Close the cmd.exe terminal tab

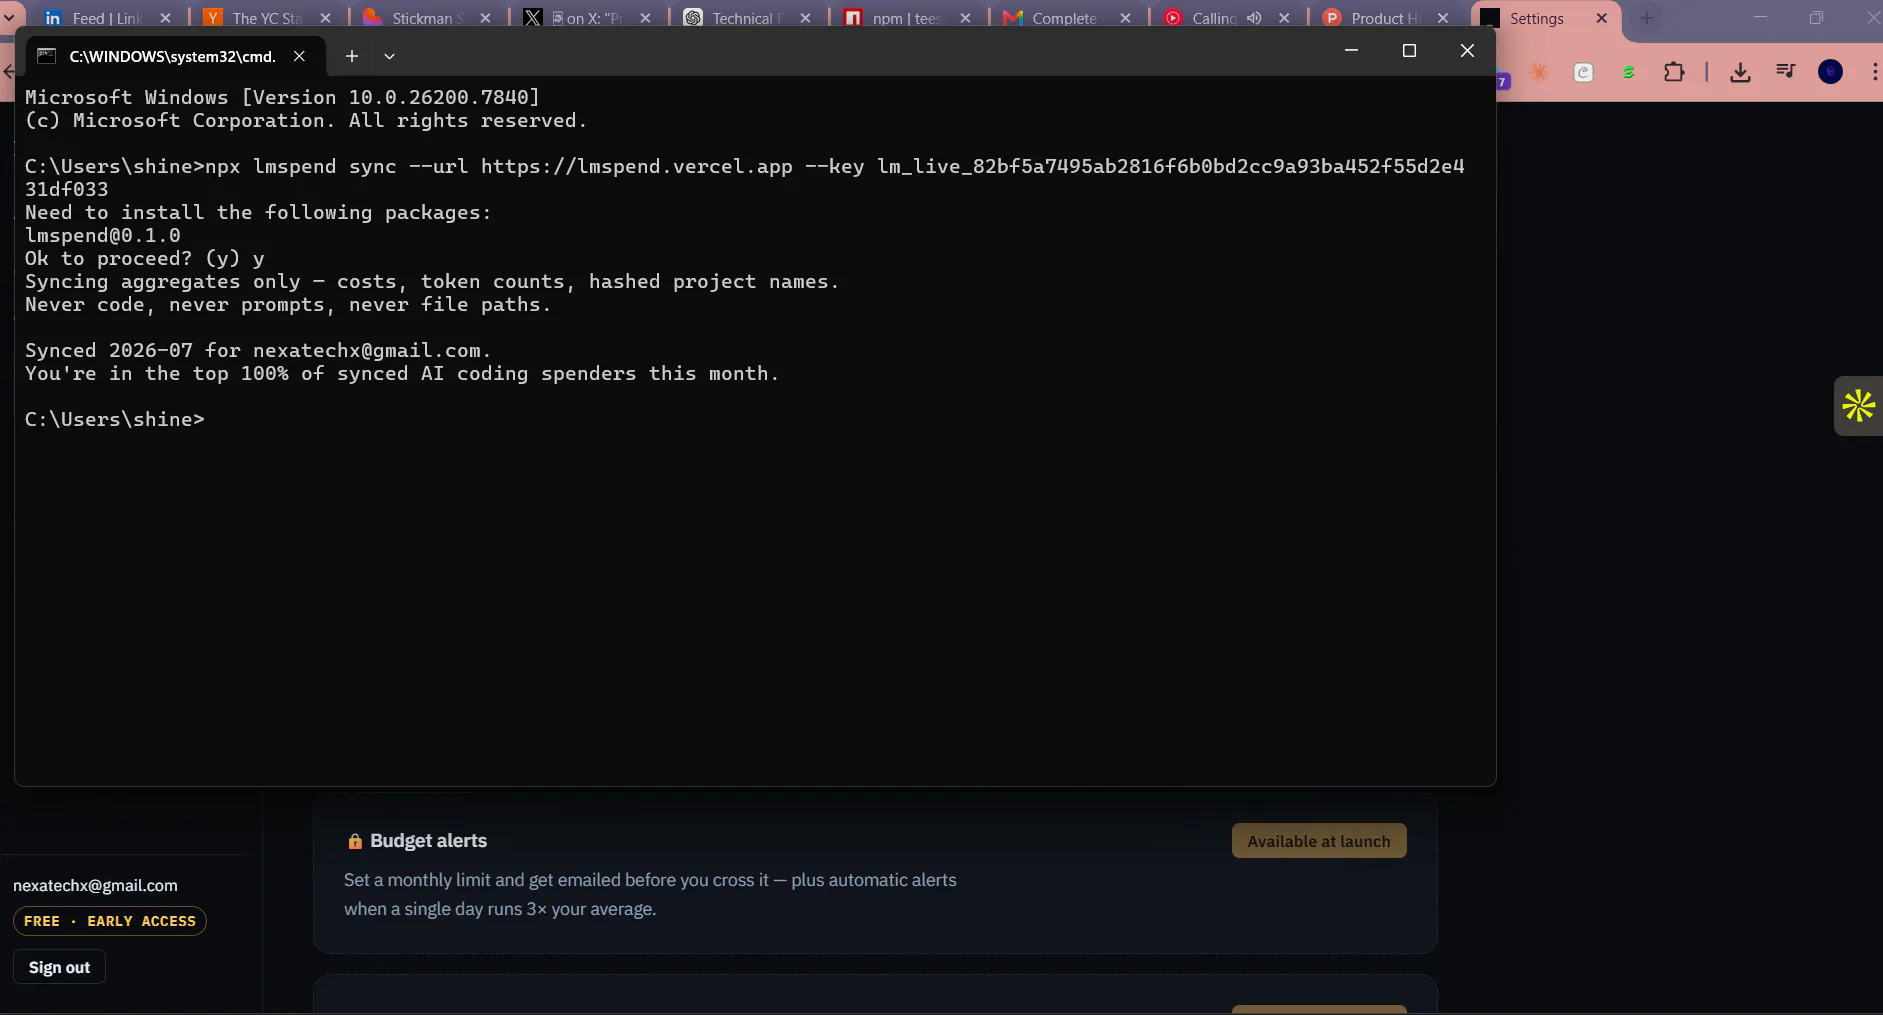click(299, 56)
